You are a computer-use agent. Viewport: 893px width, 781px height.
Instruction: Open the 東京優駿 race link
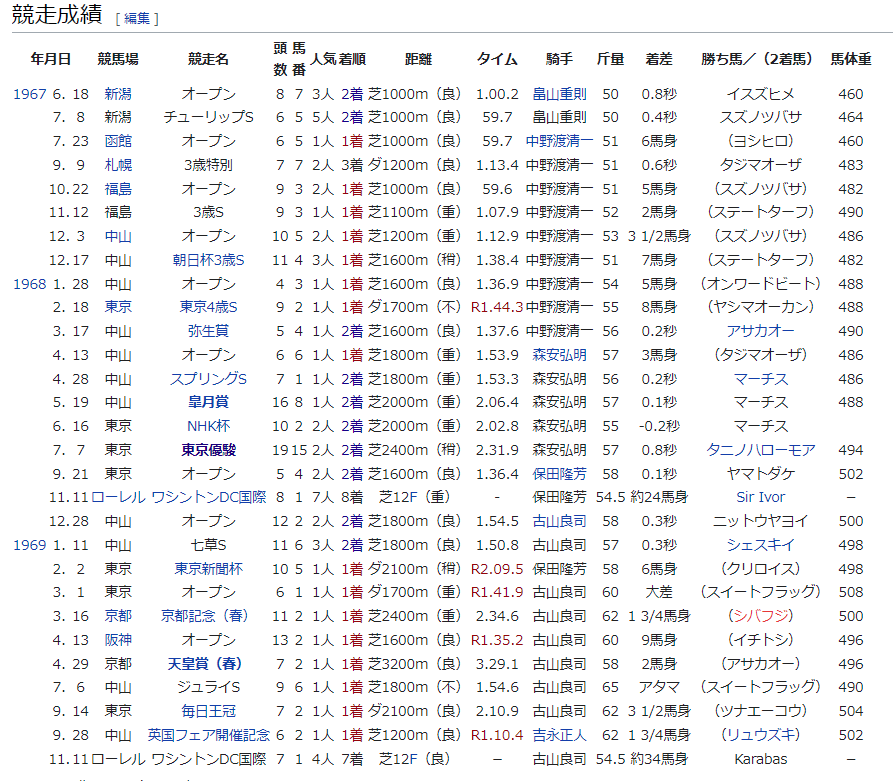pos(209,450)
